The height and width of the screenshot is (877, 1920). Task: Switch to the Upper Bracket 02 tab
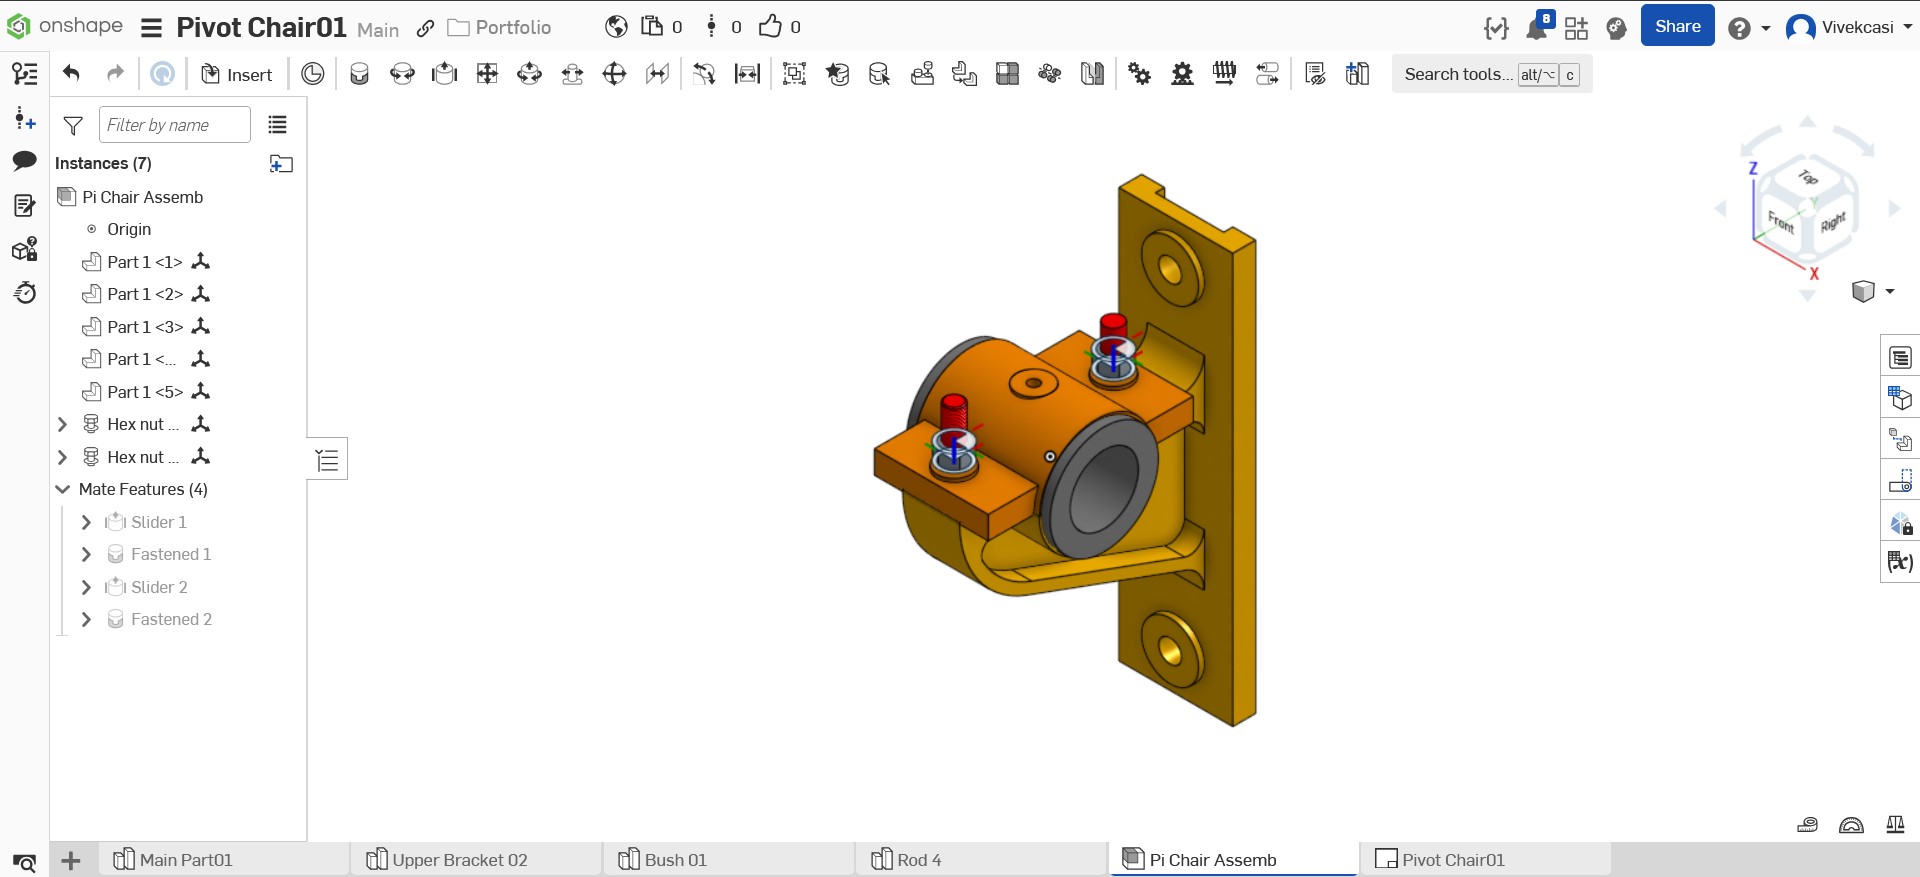(x=459, y=860)
